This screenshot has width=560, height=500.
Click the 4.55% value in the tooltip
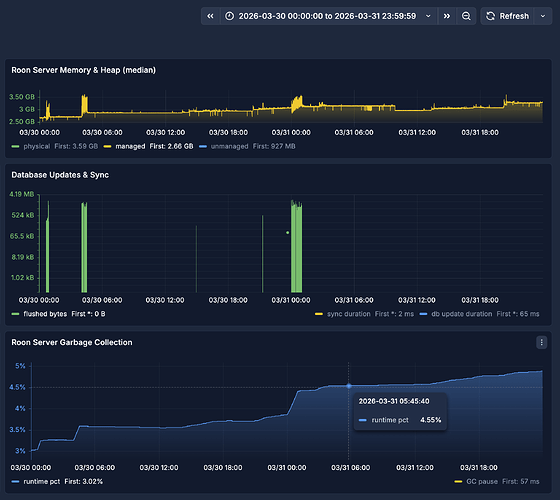tap(431, 420)
